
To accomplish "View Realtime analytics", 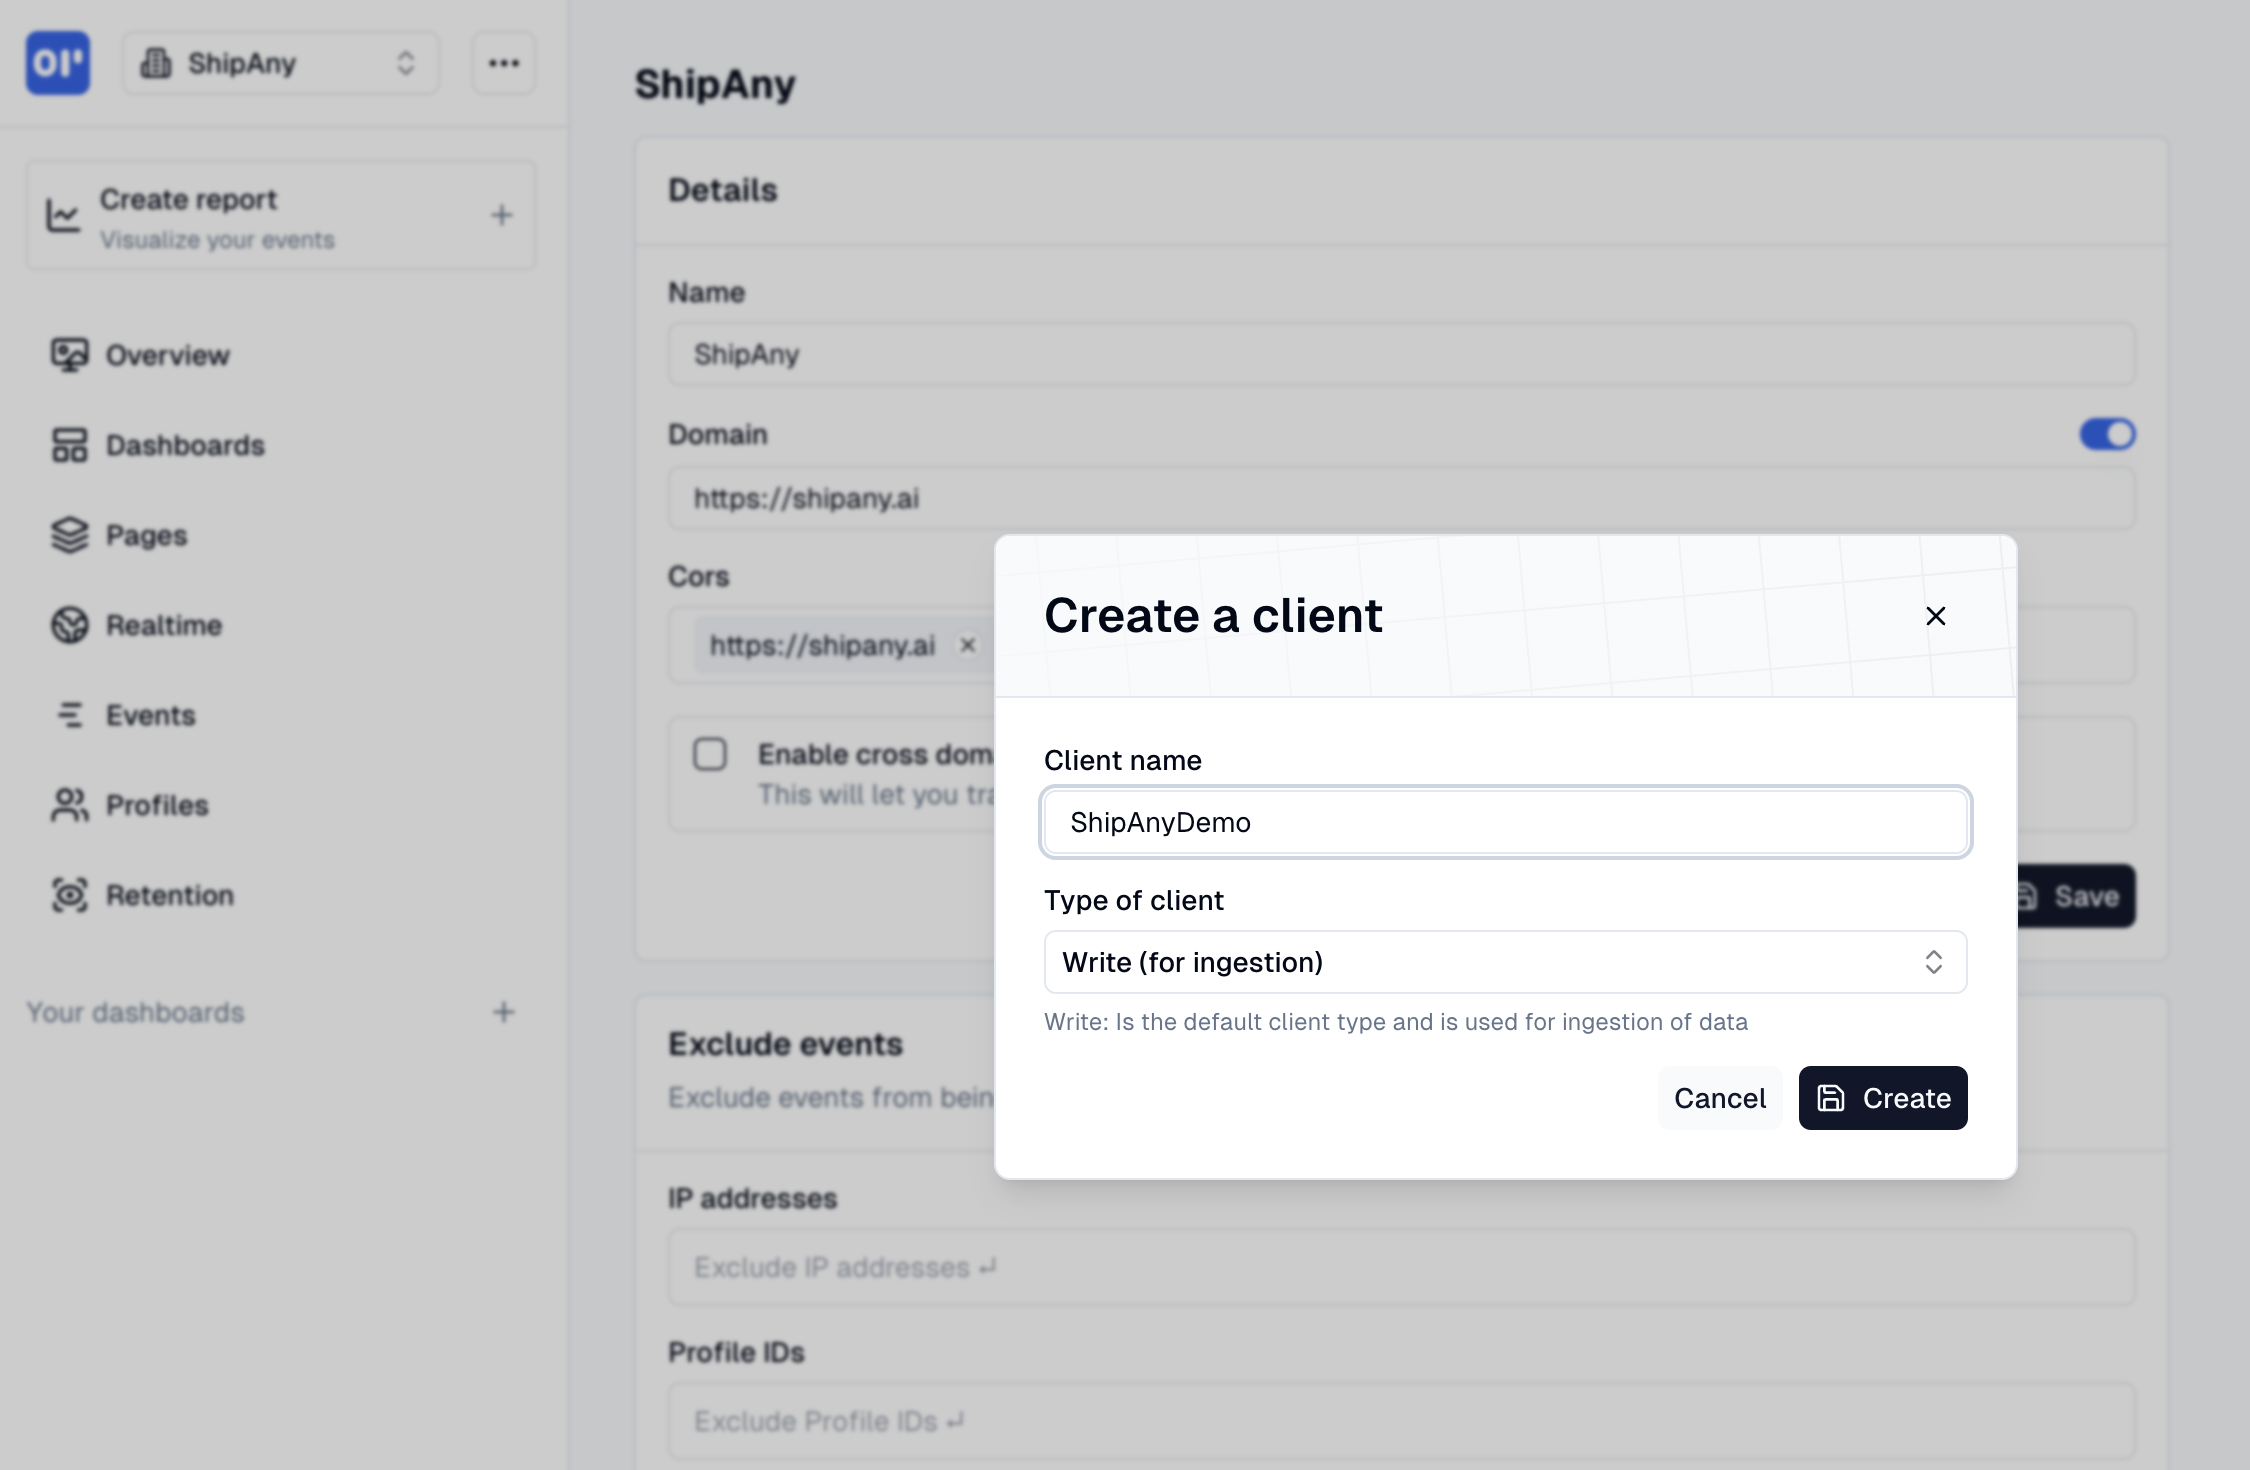I will pyautogui.click(x=165, y=625).
